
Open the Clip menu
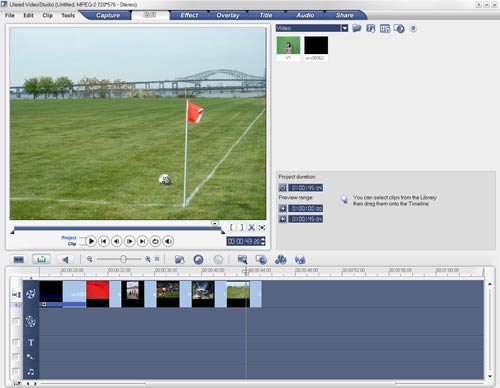47,15
